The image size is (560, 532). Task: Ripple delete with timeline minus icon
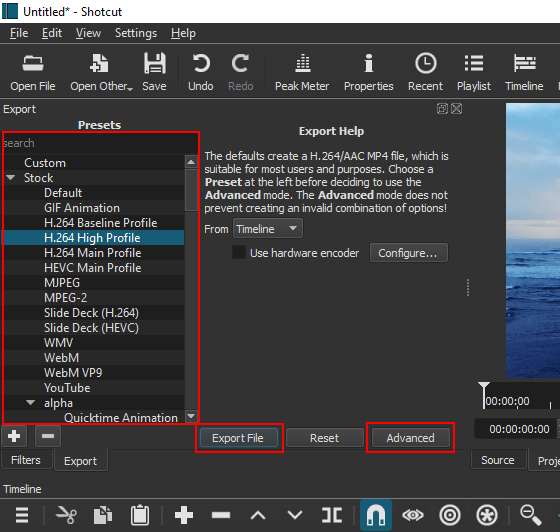coord(221,515)
